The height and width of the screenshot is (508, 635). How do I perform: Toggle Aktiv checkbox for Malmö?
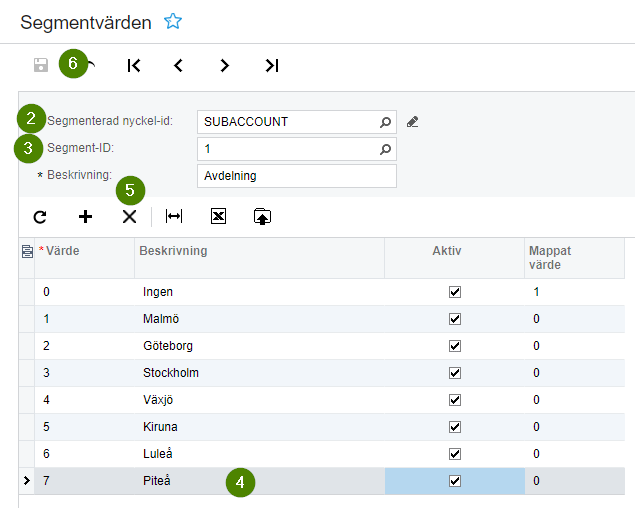point(455,319)
